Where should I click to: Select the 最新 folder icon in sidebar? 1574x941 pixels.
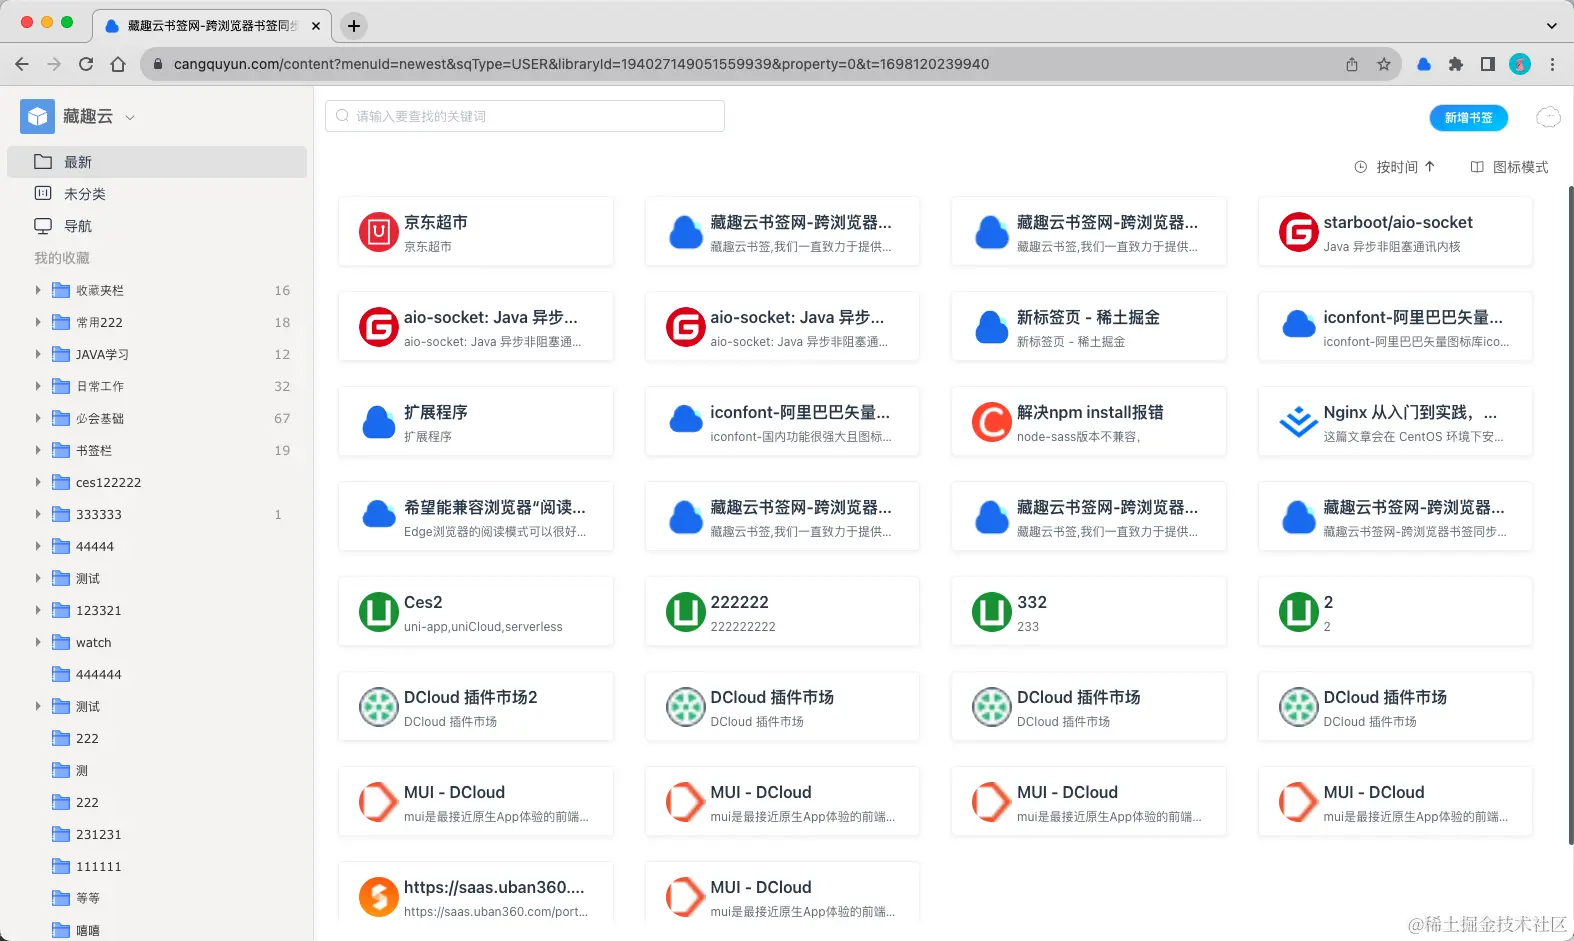click(x=43, y=162)
